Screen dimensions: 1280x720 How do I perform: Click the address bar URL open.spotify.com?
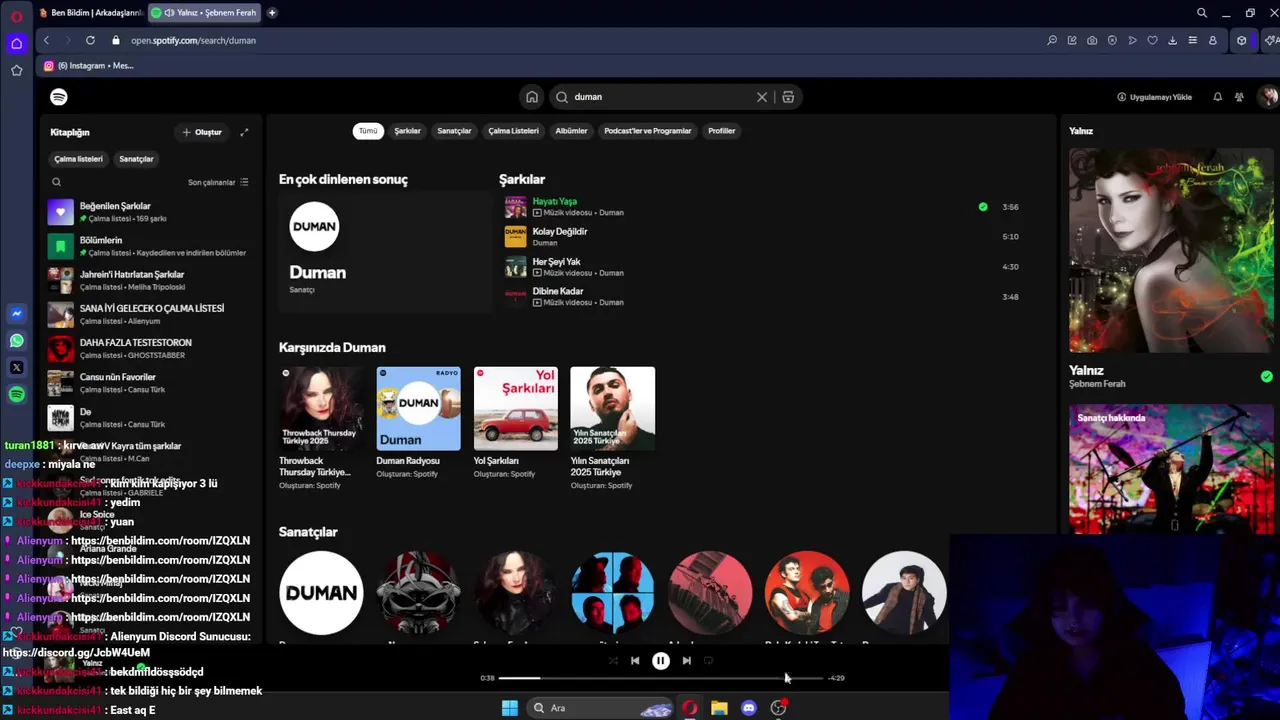193,41
